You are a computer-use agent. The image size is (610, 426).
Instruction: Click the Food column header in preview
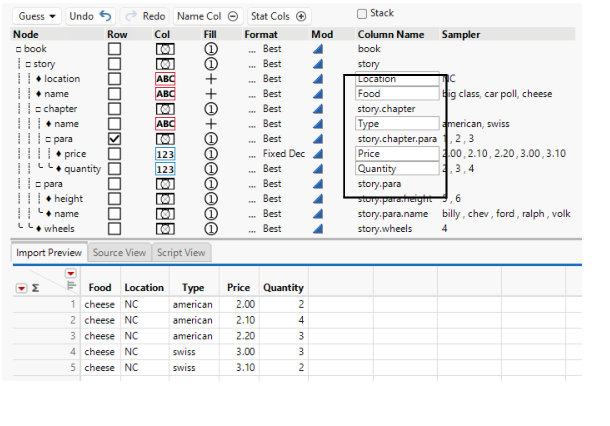pos(100,288)
